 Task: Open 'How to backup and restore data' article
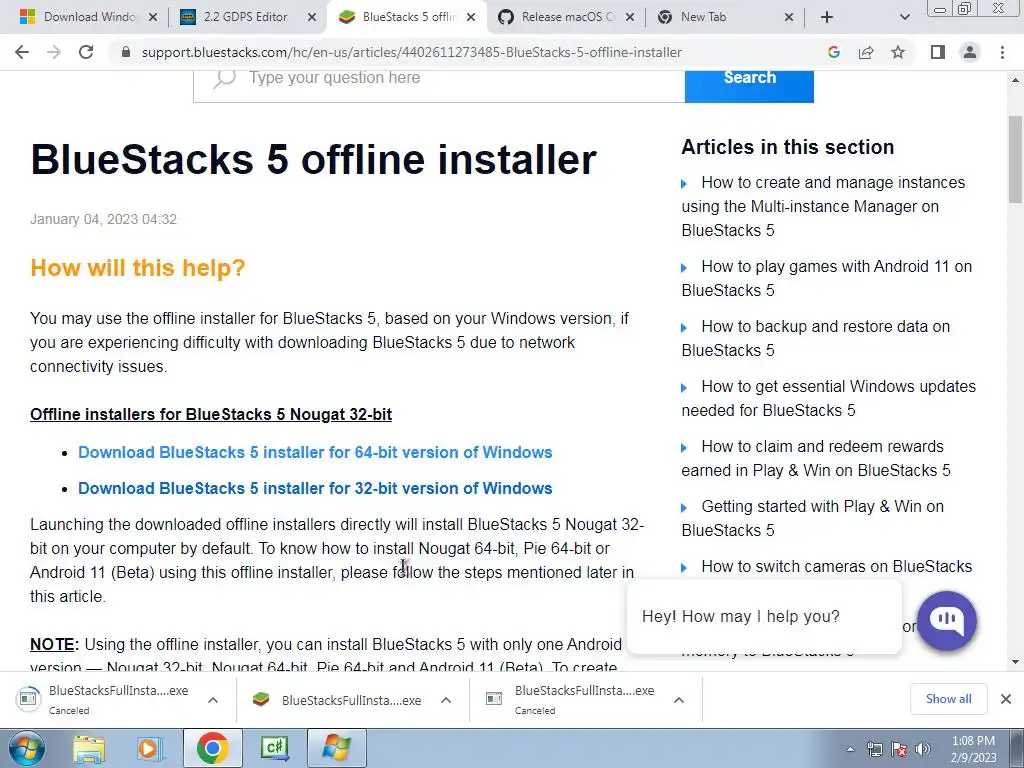tap(816, 338)
